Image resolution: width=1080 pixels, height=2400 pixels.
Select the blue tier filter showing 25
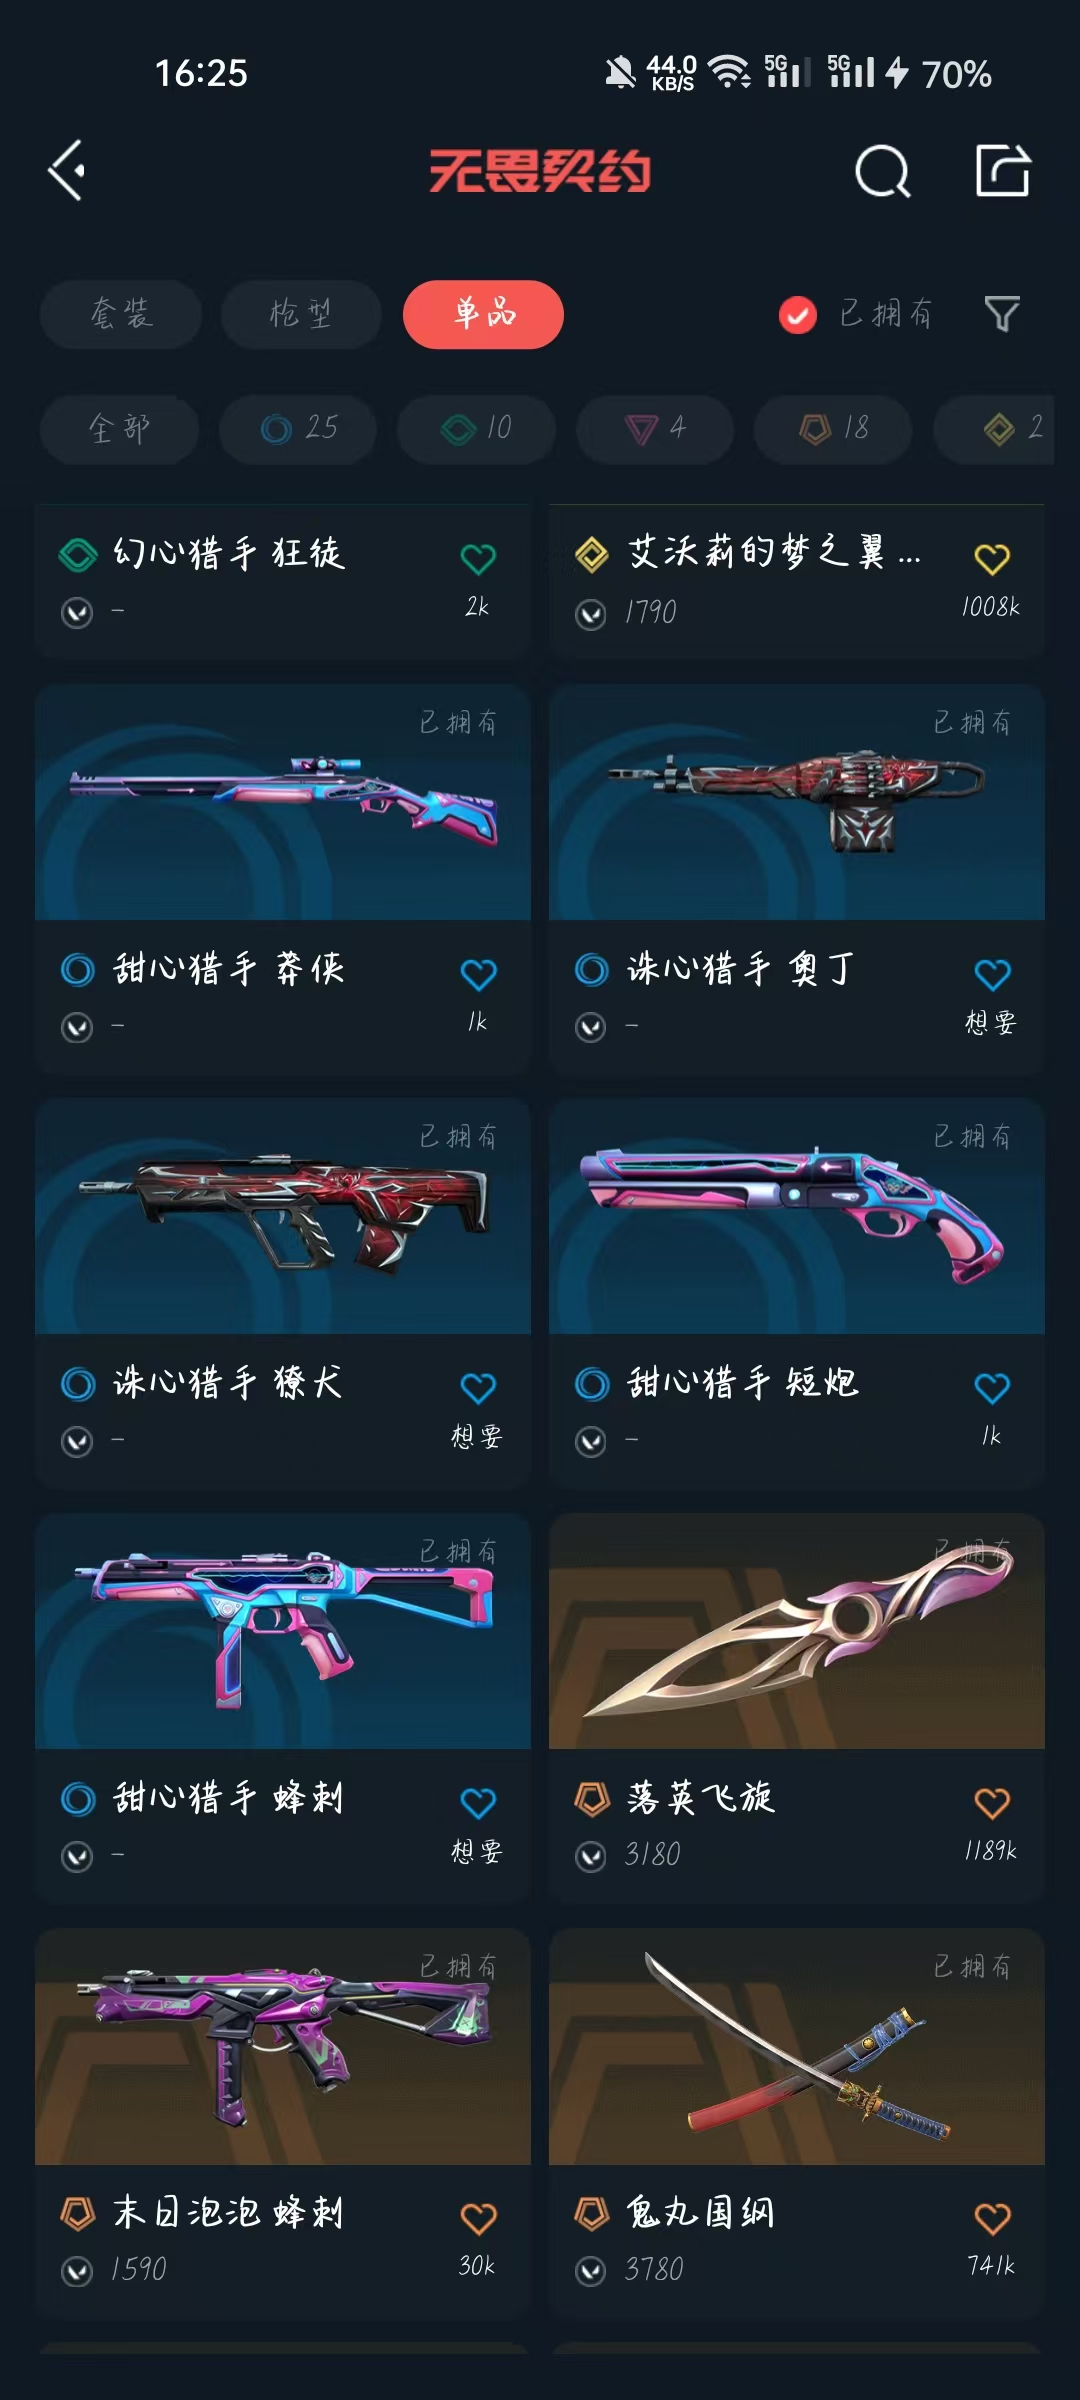(298, 429)
